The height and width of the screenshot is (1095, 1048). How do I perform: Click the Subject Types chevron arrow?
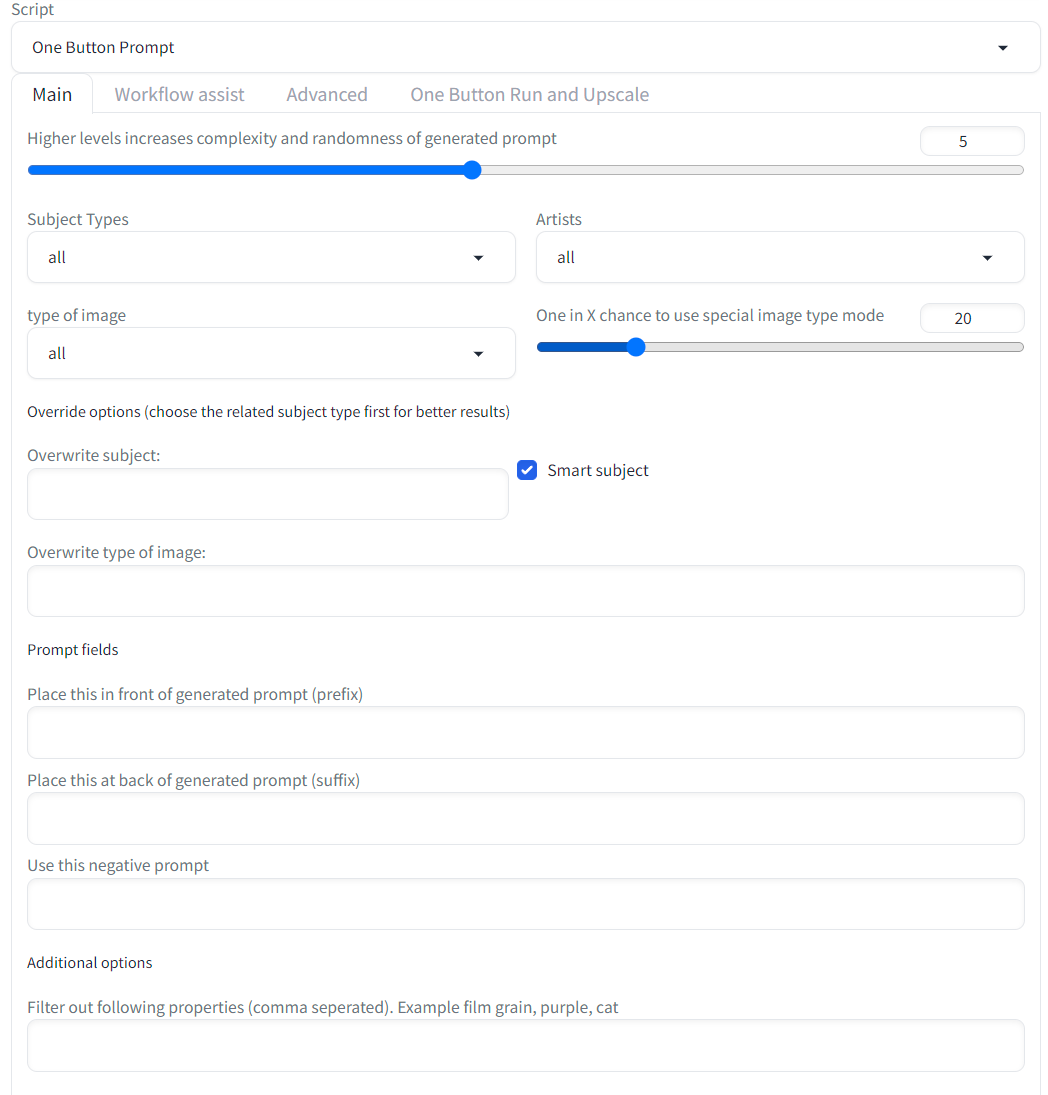click(478, 257)
